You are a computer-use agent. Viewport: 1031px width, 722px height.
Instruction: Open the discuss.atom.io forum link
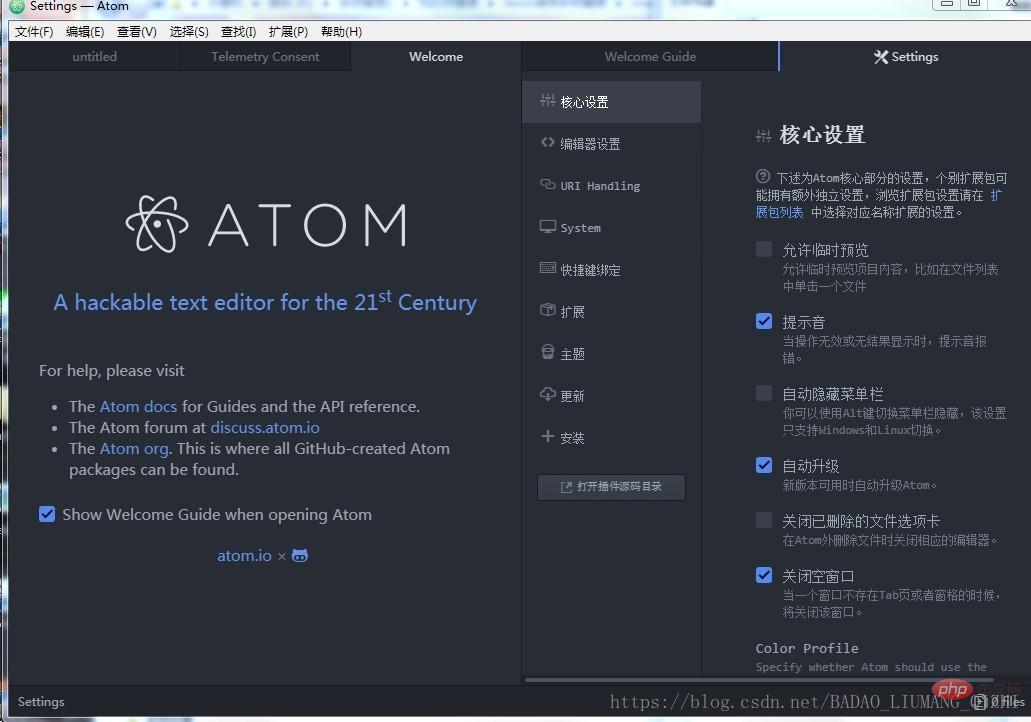click(x=265, y=427)
